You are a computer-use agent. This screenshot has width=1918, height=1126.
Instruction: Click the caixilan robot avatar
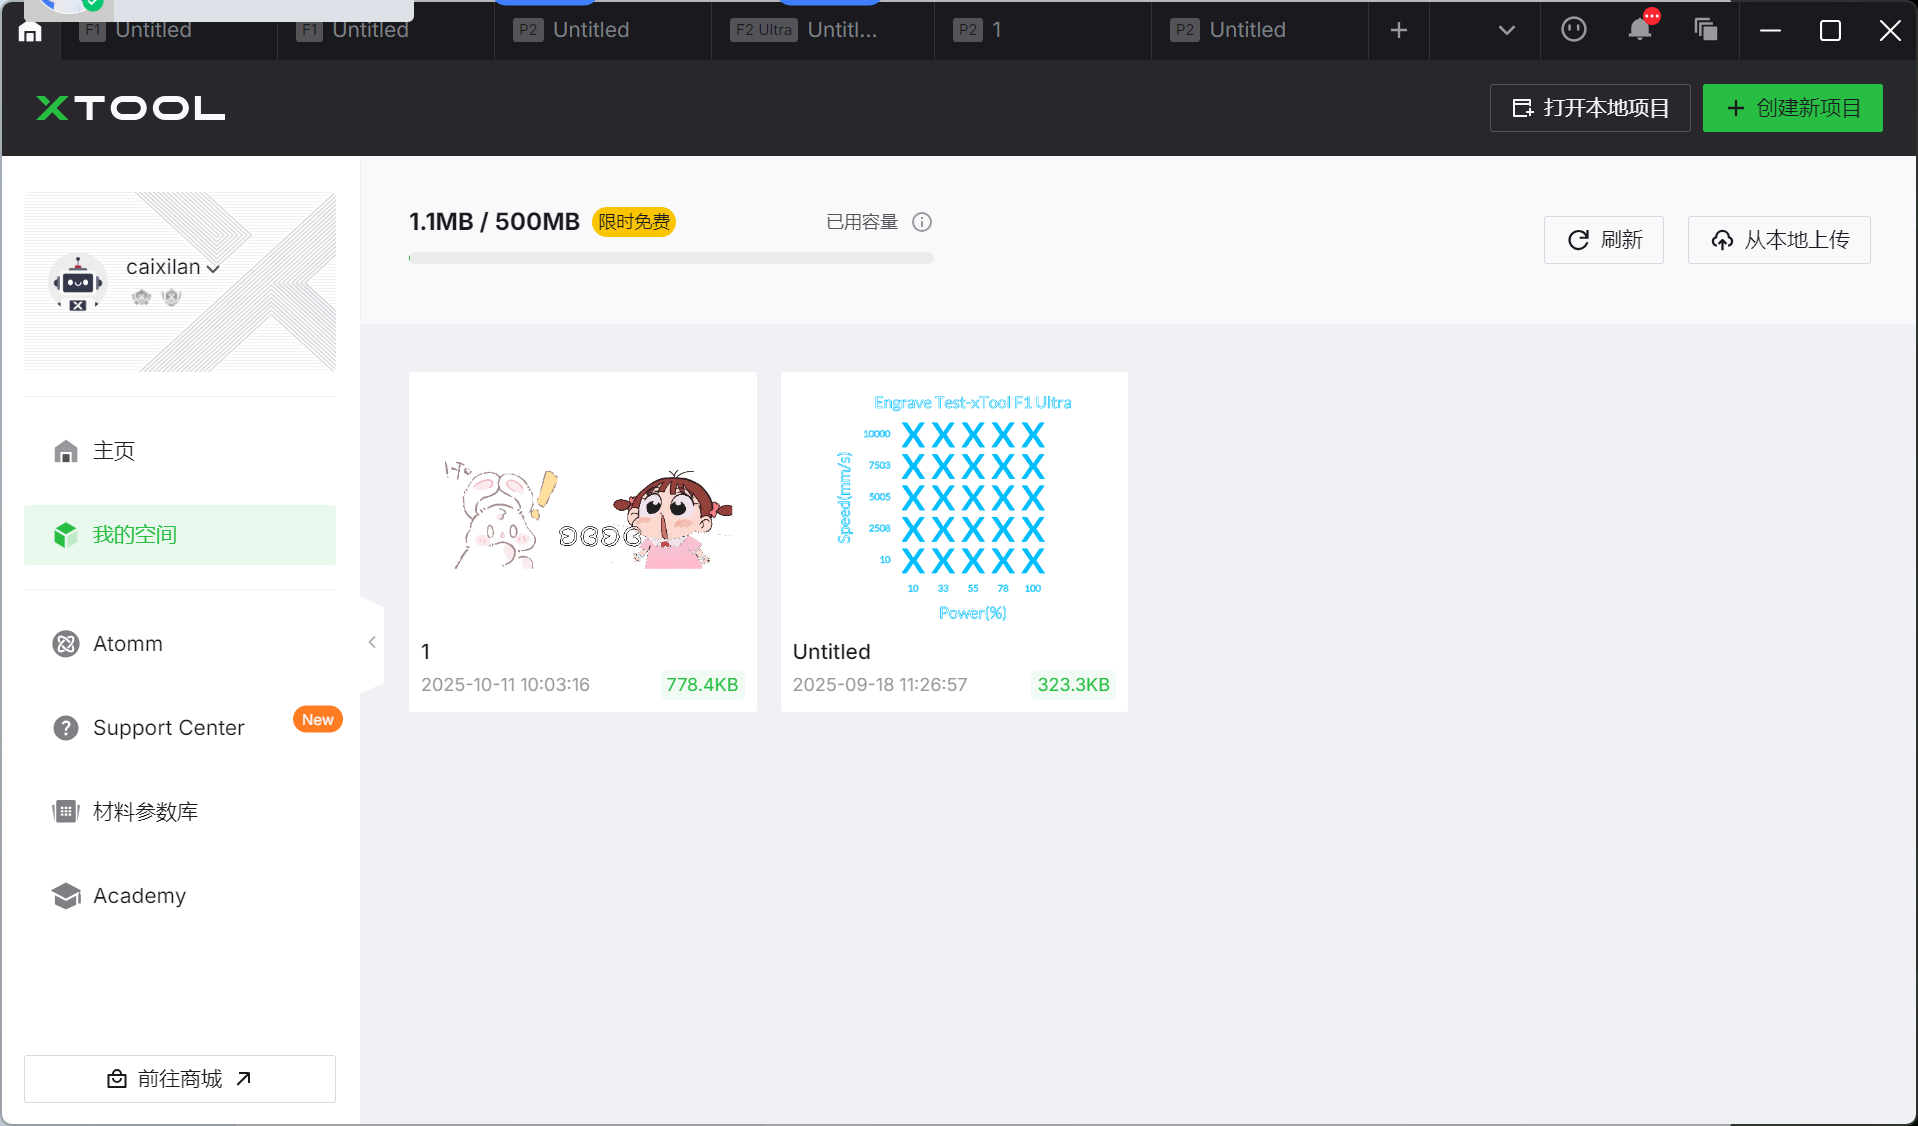point(78,283)
